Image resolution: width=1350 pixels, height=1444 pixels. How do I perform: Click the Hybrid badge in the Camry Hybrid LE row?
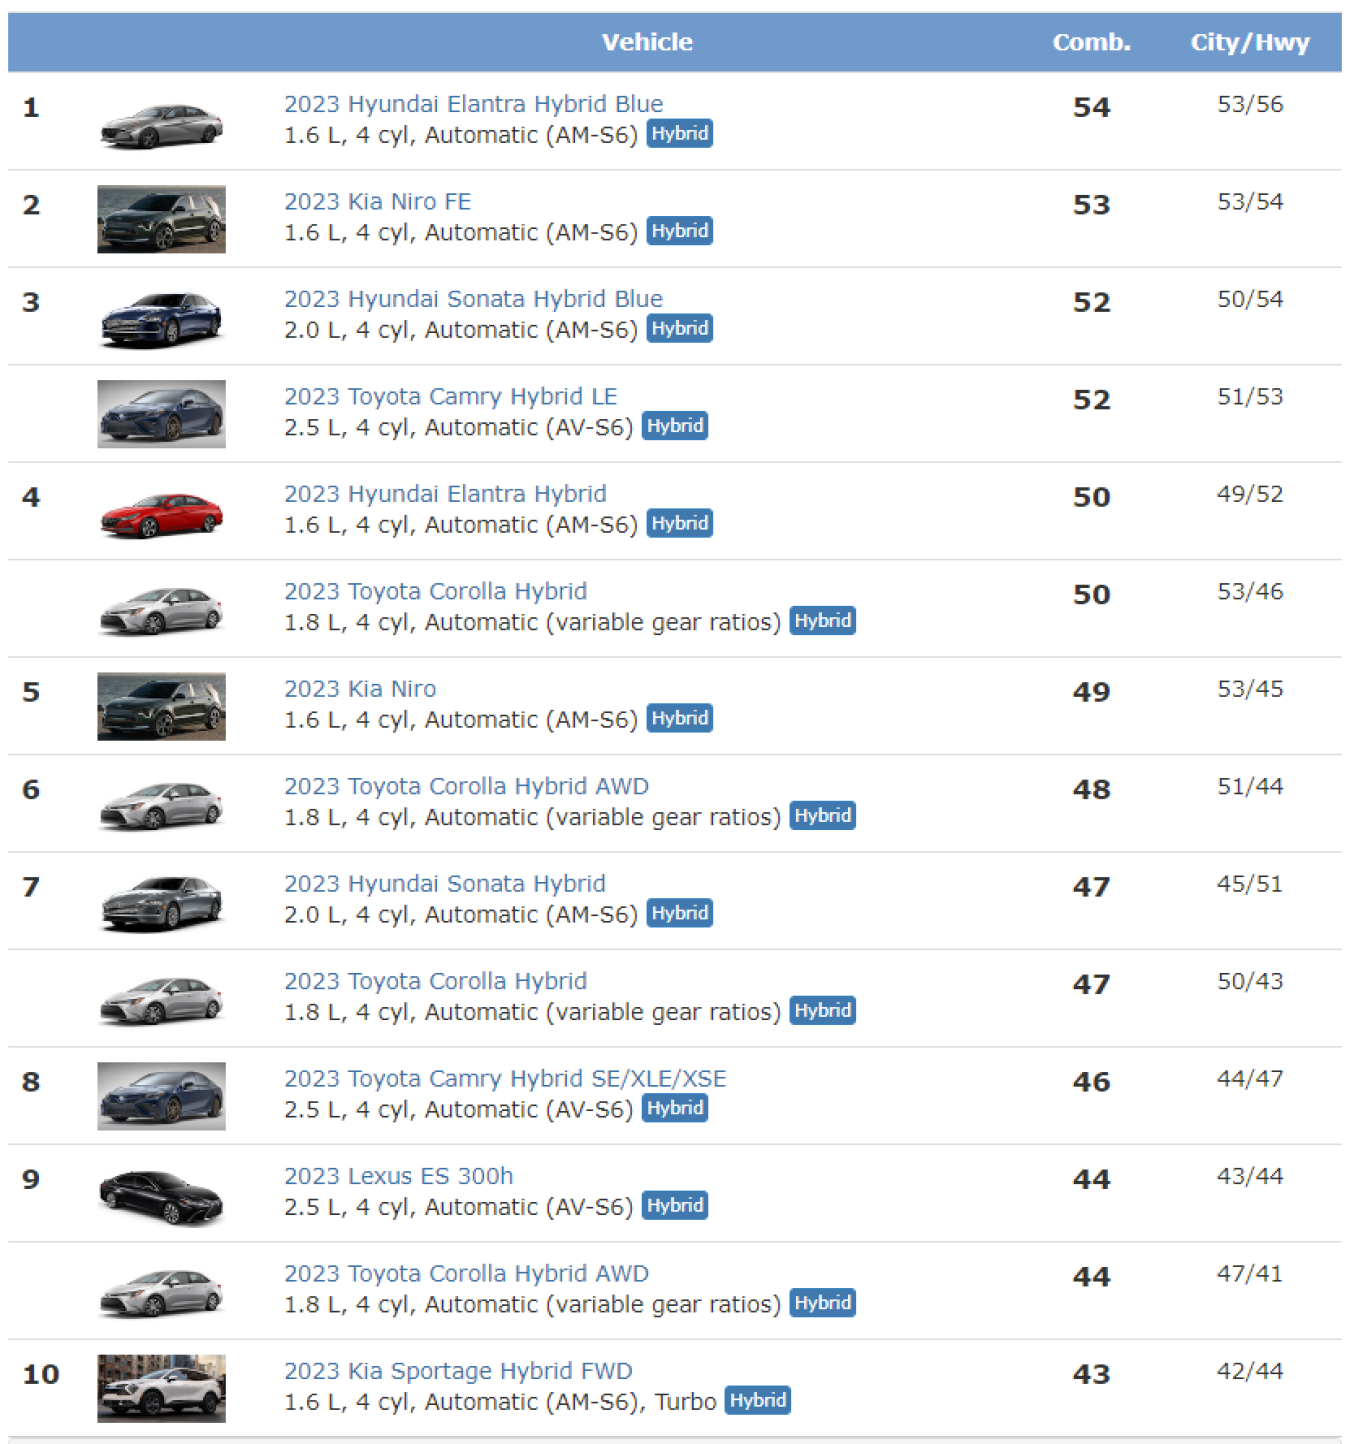click(675, 426)
